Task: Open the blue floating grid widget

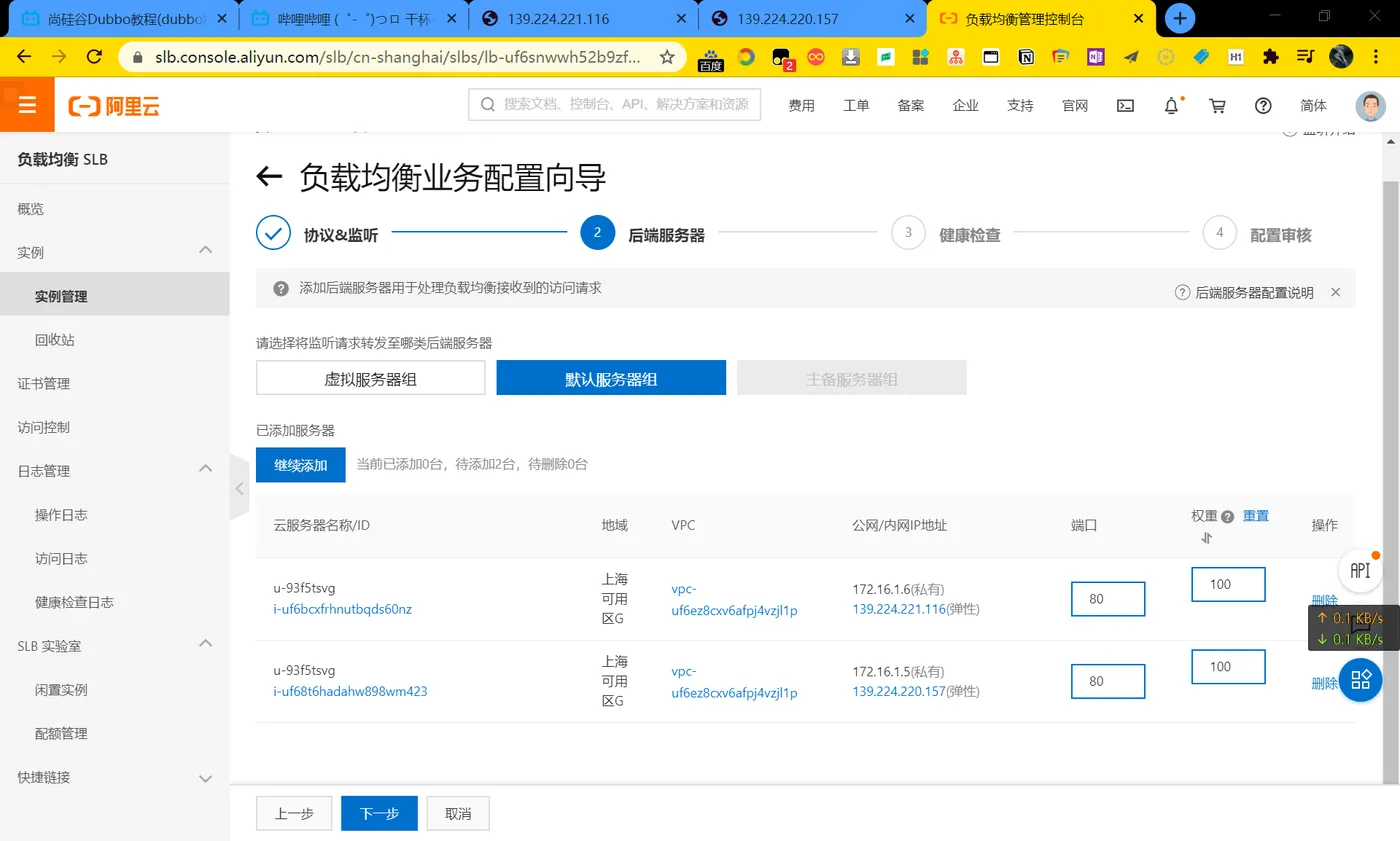Action: point(1361,680)
